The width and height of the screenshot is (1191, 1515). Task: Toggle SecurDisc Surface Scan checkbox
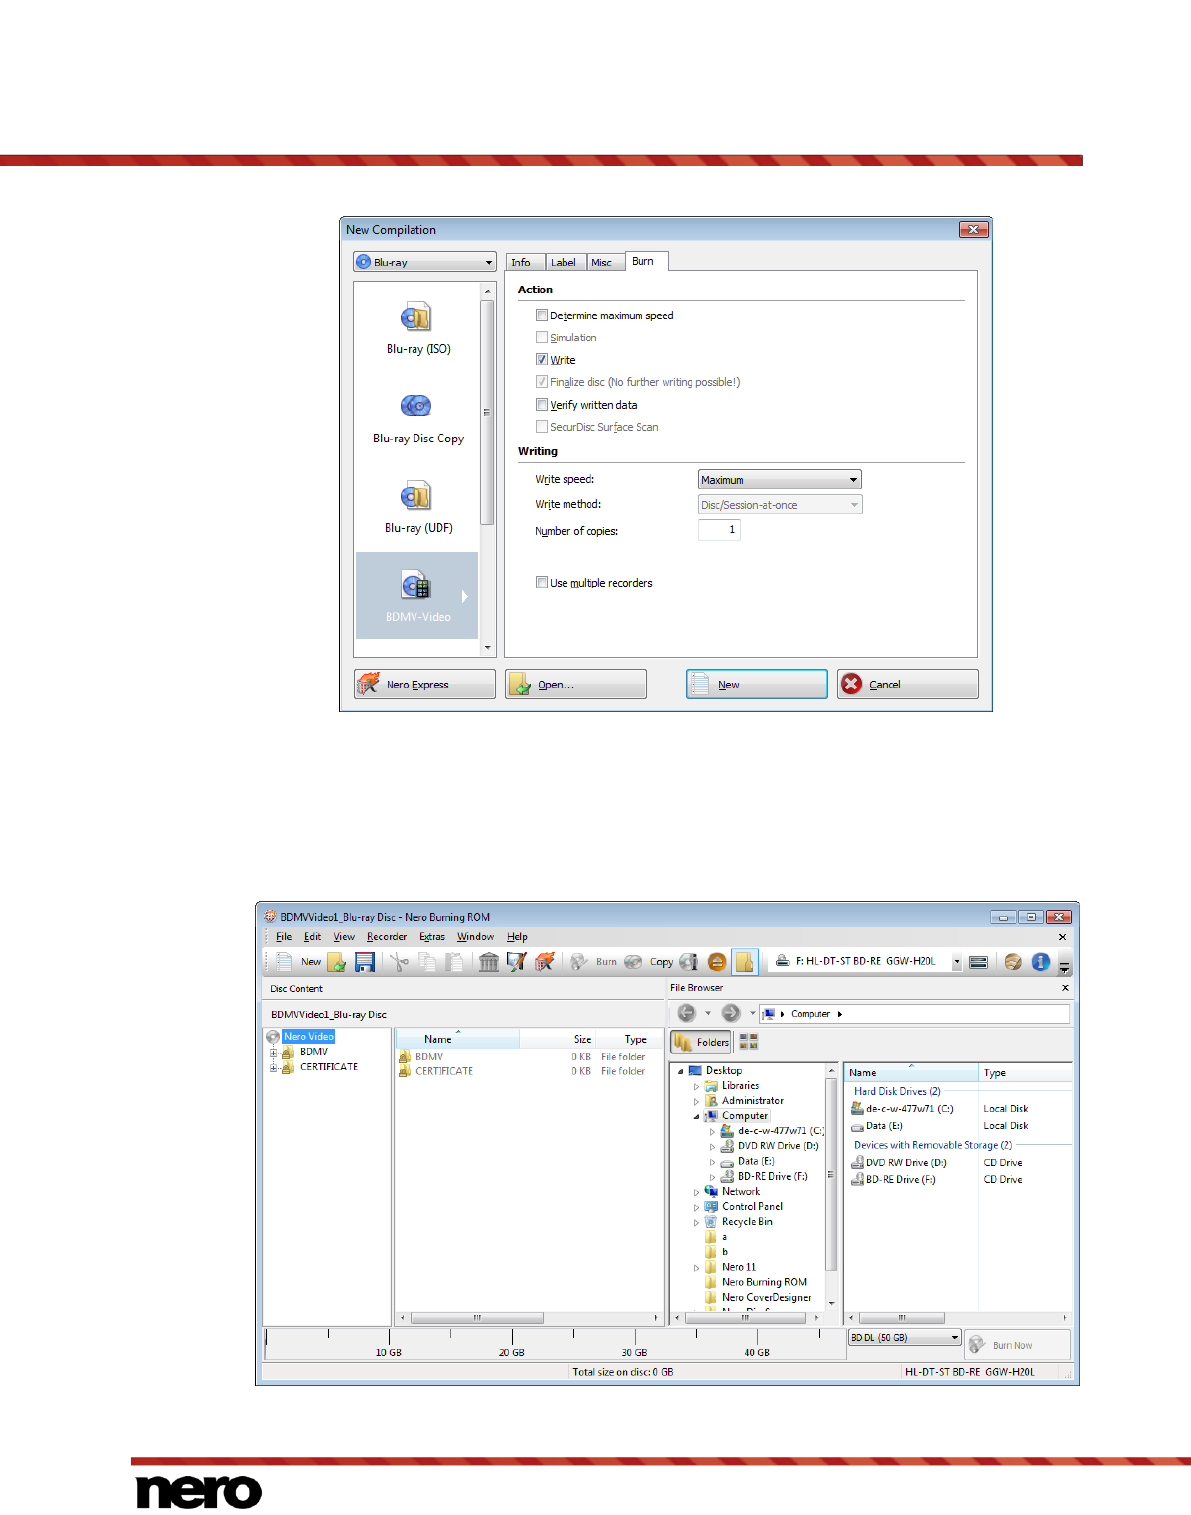pos(542,427)
